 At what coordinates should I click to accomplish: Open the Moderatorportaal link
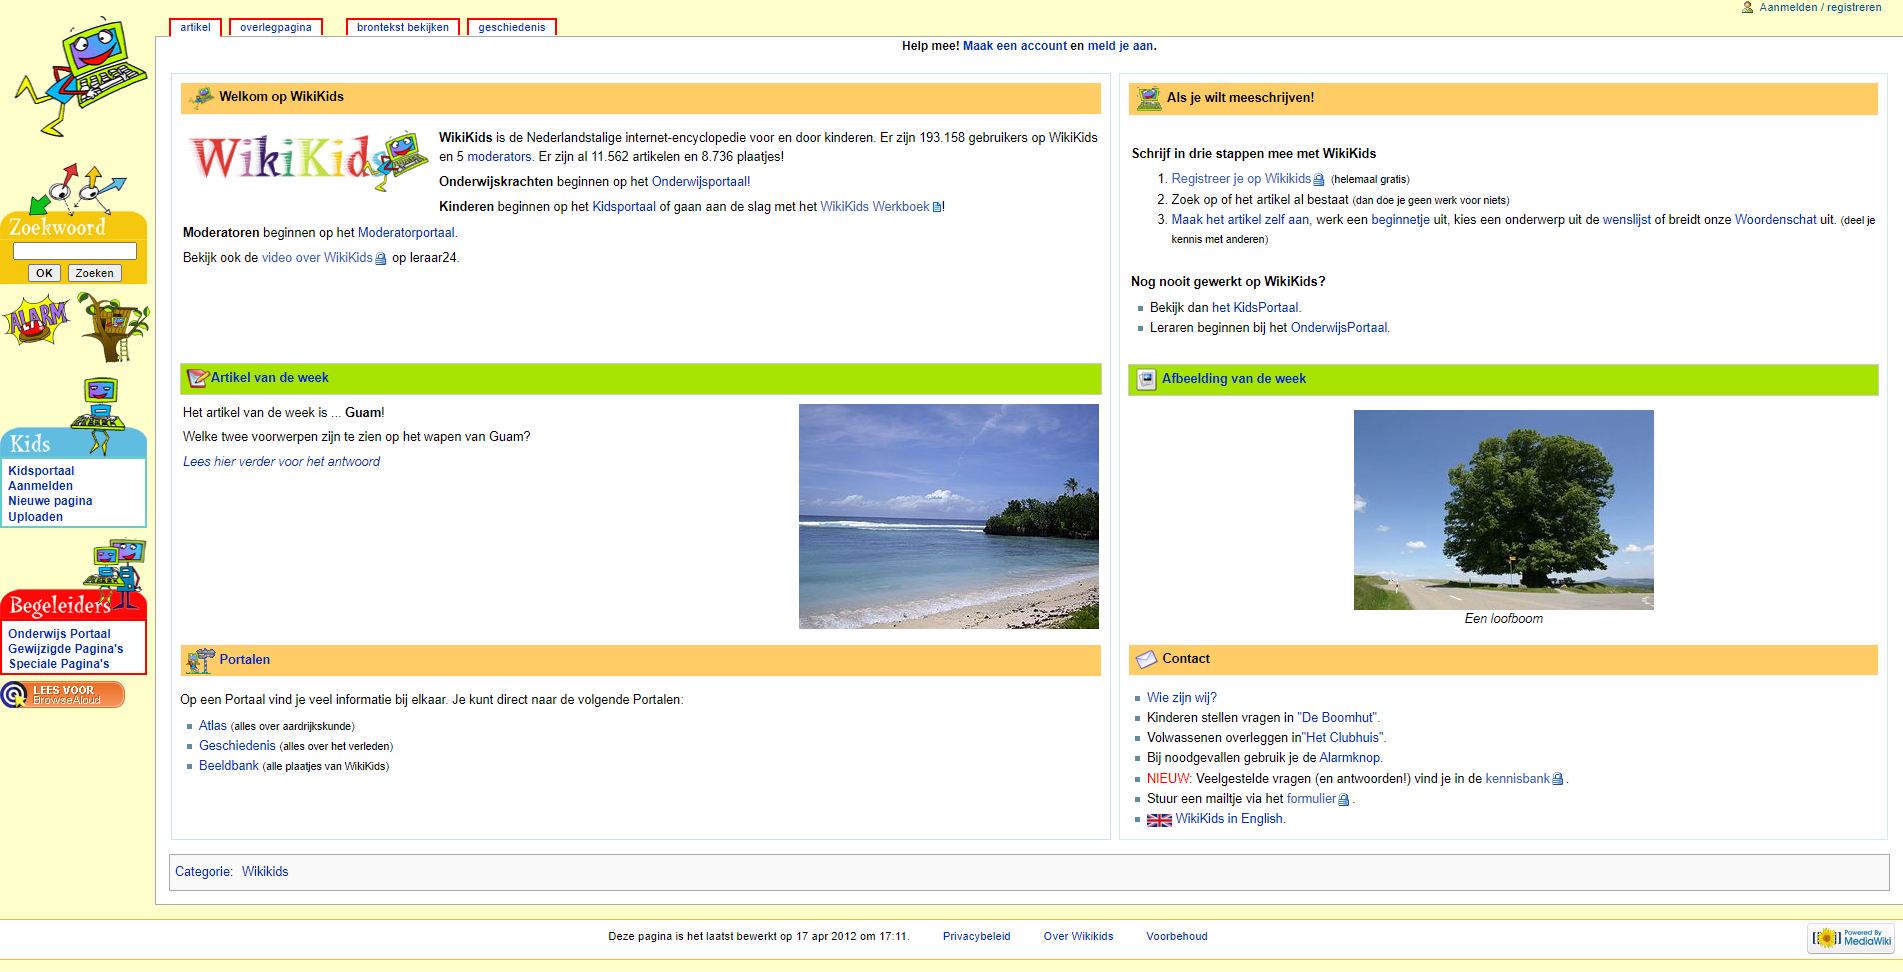tap(406, 233)
